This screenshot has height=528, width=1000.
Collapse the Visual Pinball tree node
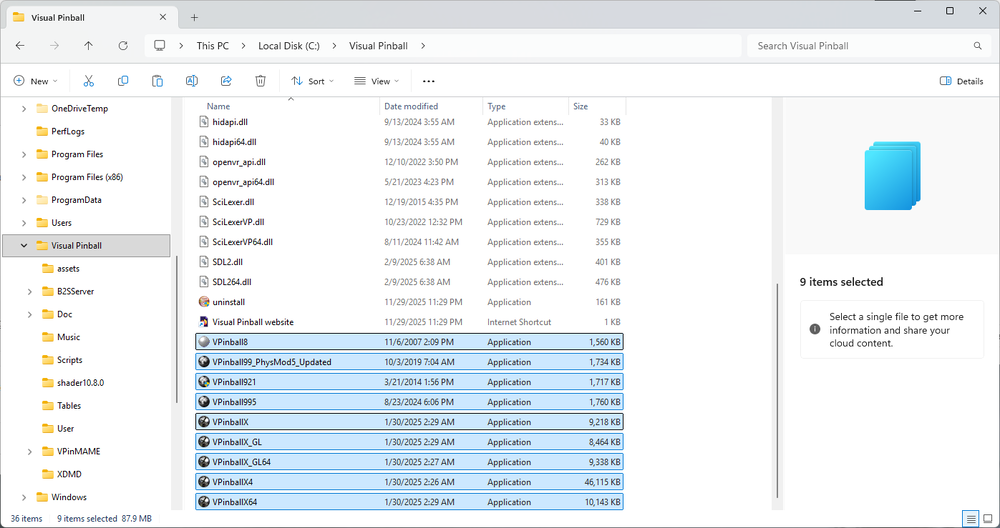[24, 246]
